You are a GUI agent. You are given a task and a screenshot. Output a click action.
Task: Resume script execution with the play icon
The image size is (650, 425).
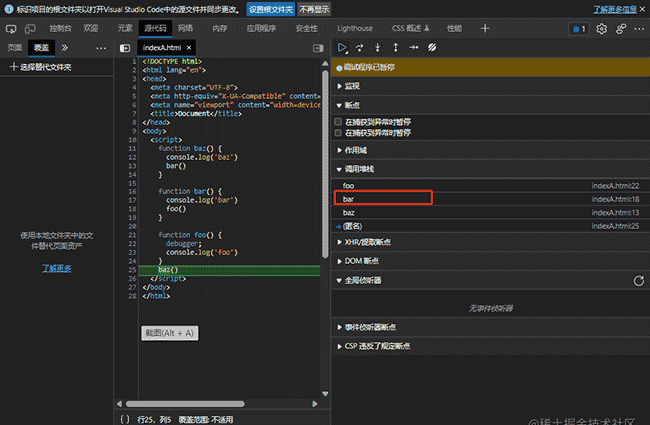(x=342, y=48)
